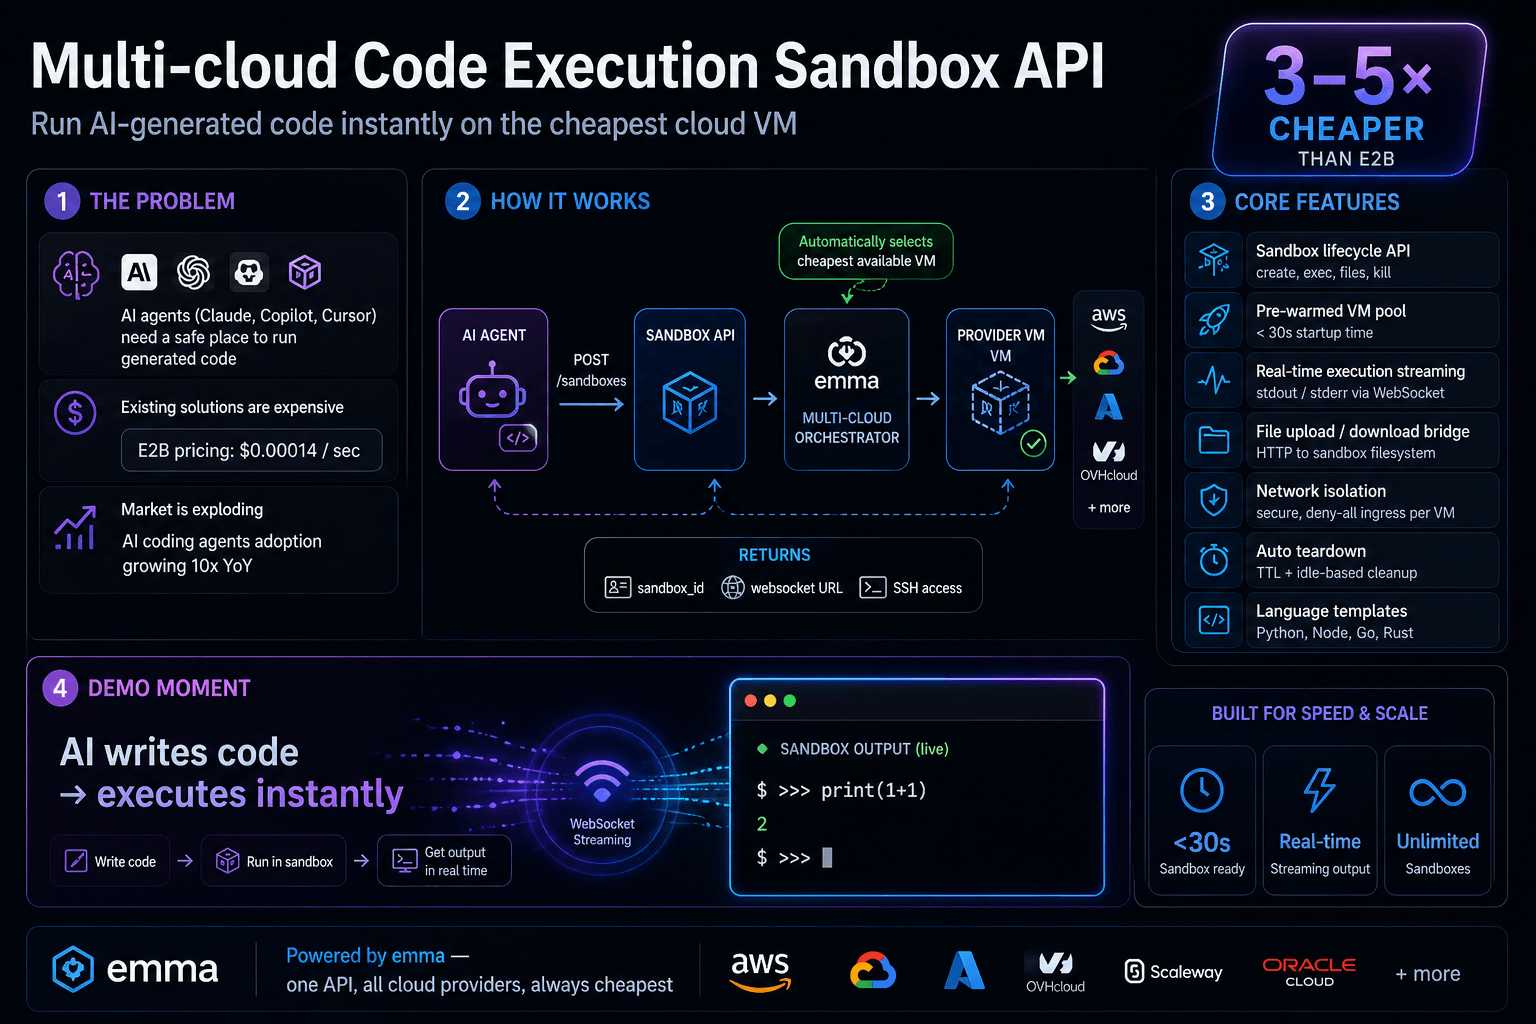Click the SSH access terminal icon
The height and width of the screenshot is (1024, 1536).
tap(873, 587)
